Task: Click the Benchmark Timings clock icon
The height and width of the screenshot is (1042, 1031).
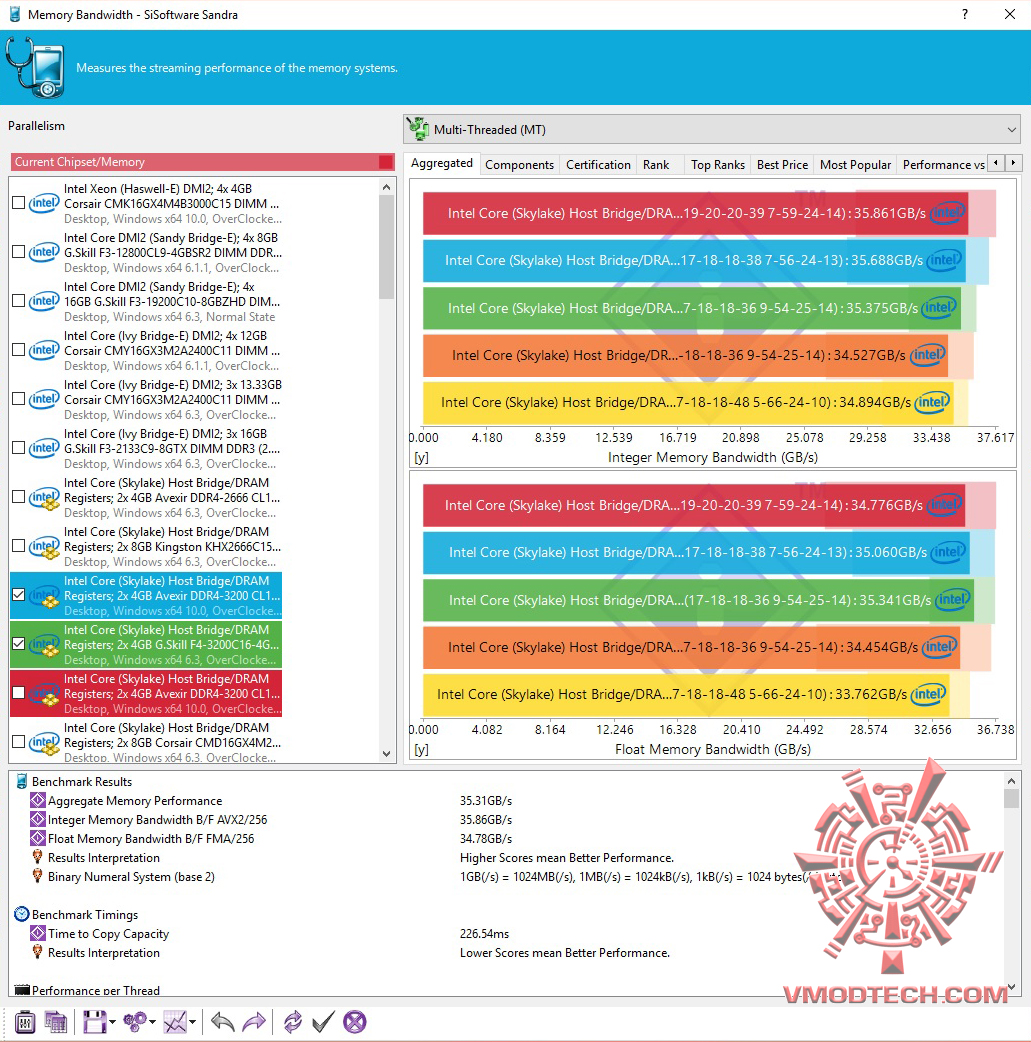Action: [22, 914]
